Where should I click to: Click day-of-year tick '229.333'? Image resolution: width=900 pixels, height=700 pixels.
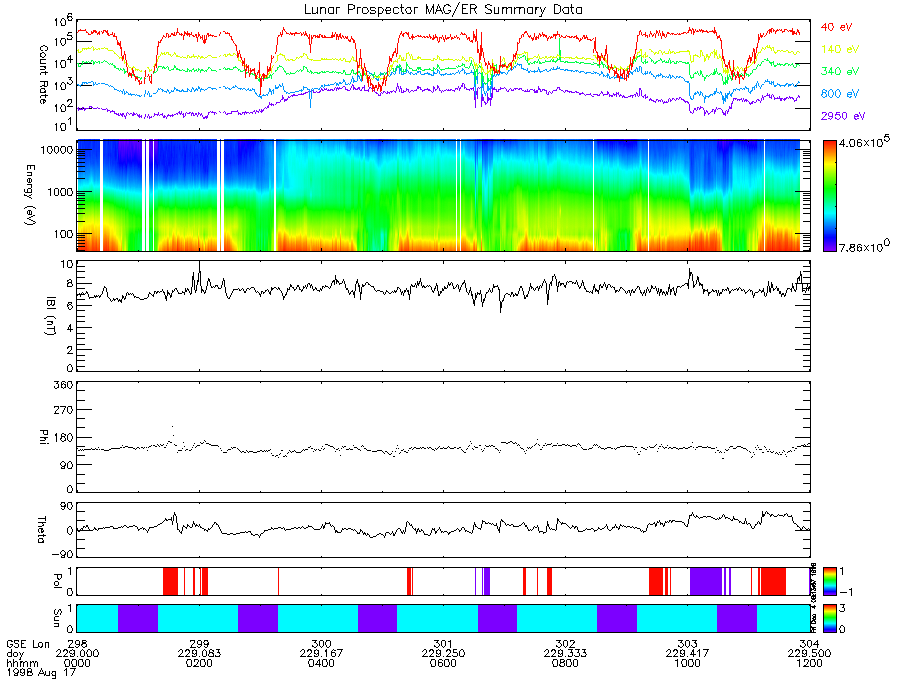pyautogui.click(x=565, y=654)
